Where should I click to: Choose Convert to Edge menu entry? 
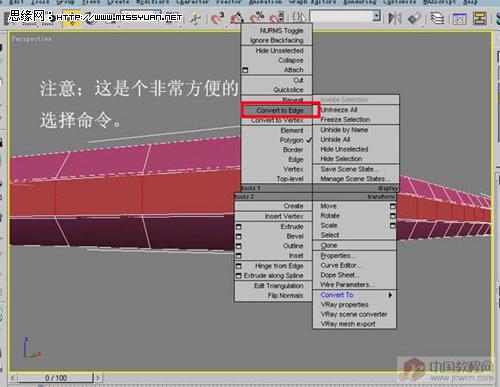(x=279, y=110)
